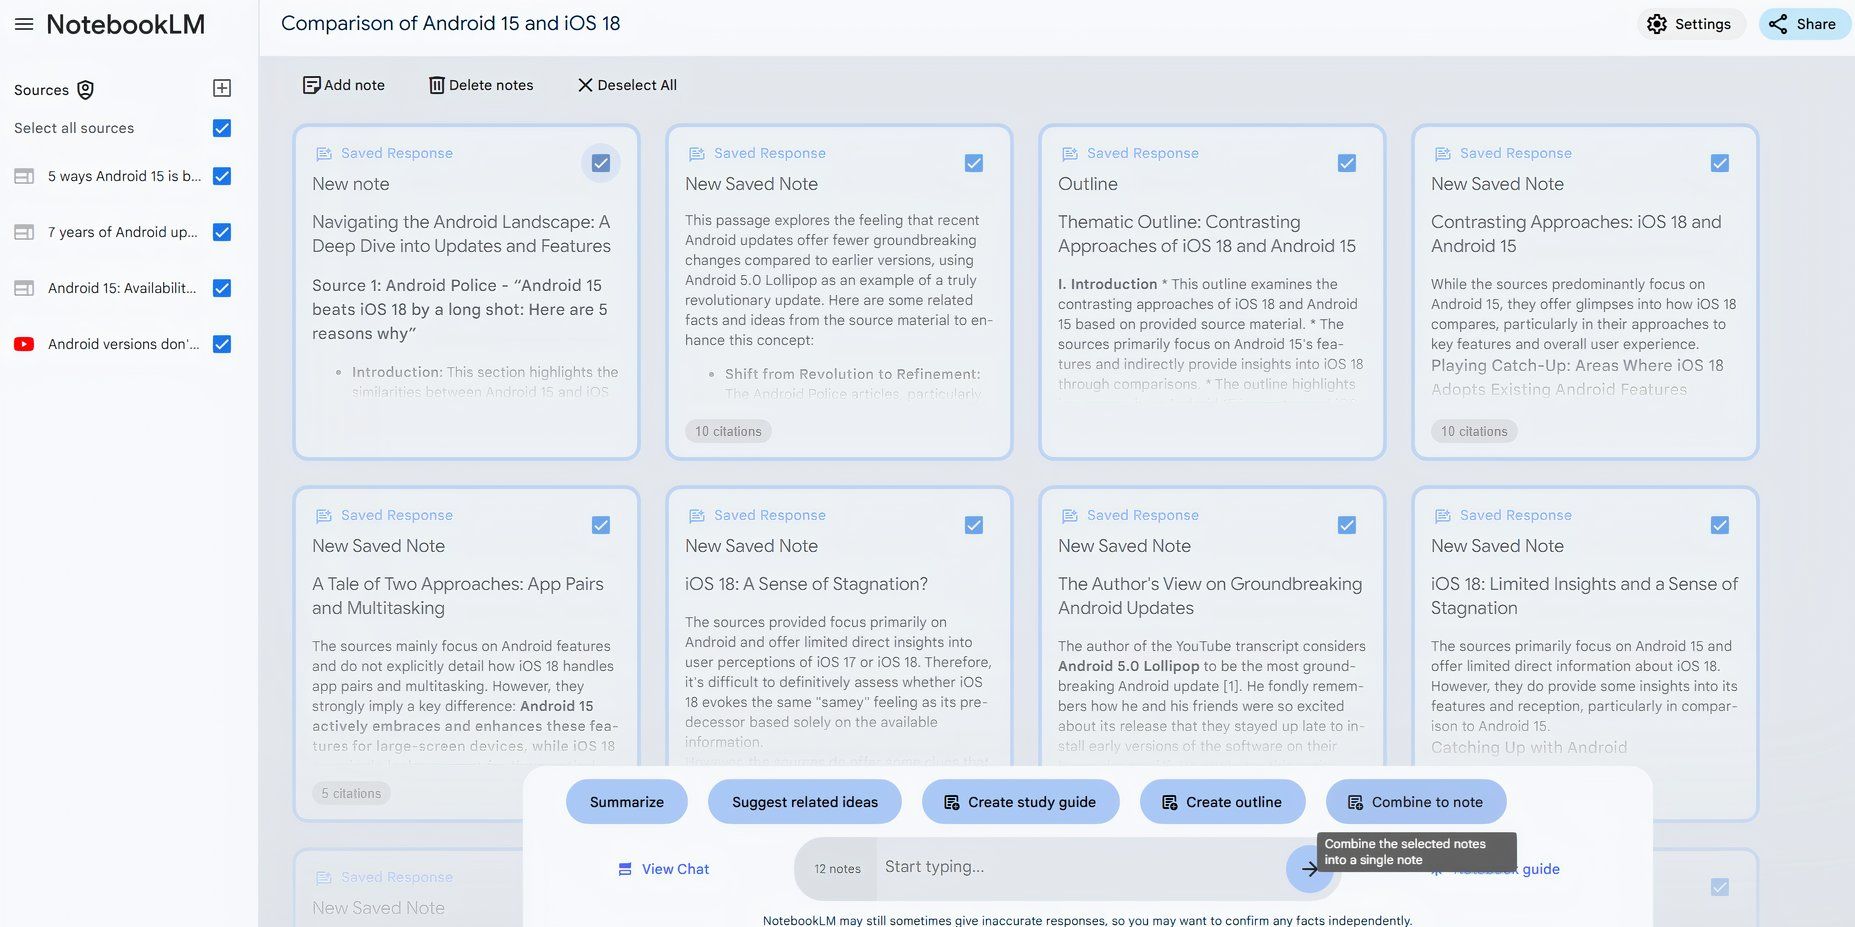Click the Settings gear icon

click(1657, 24)
